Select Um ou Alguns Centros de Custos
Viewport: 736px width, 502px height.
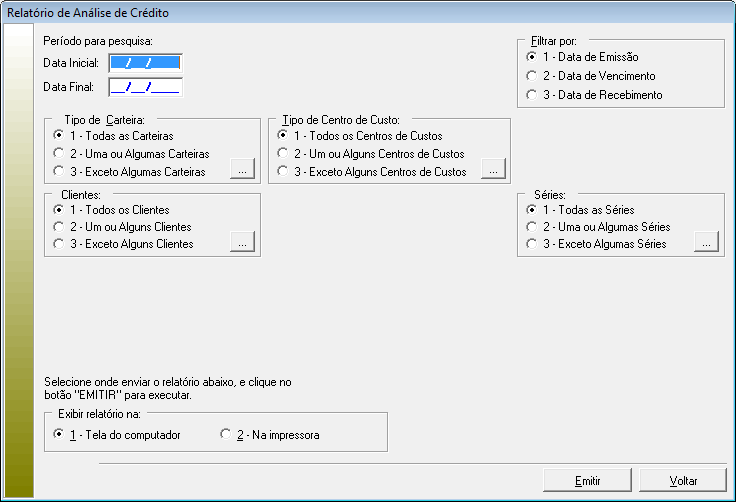284,153
